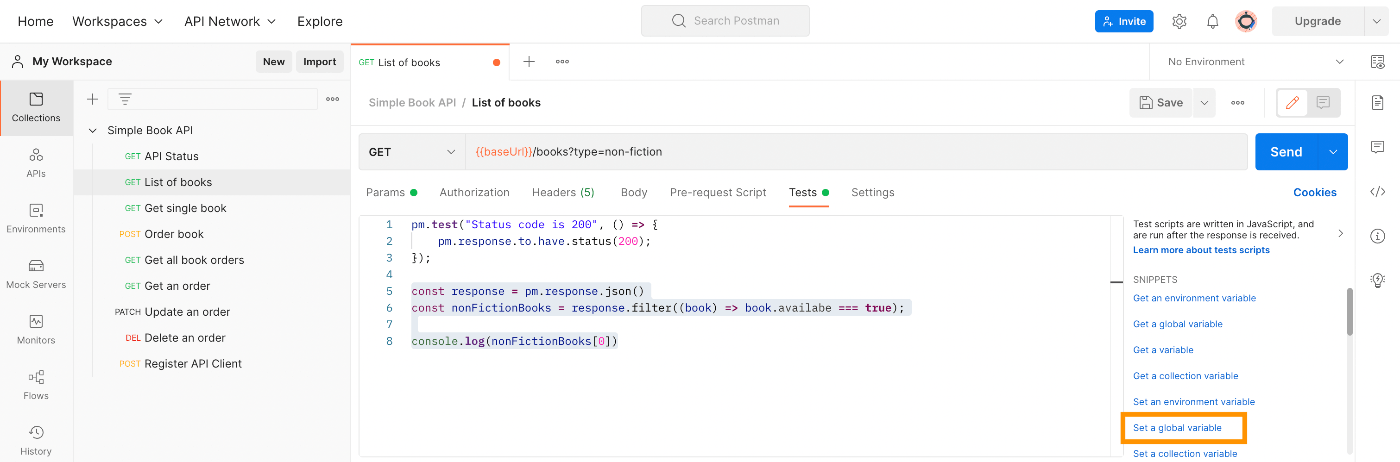Open the Save options dropdown arrow
The image size is (1400, 462).
coord(1204,102)
